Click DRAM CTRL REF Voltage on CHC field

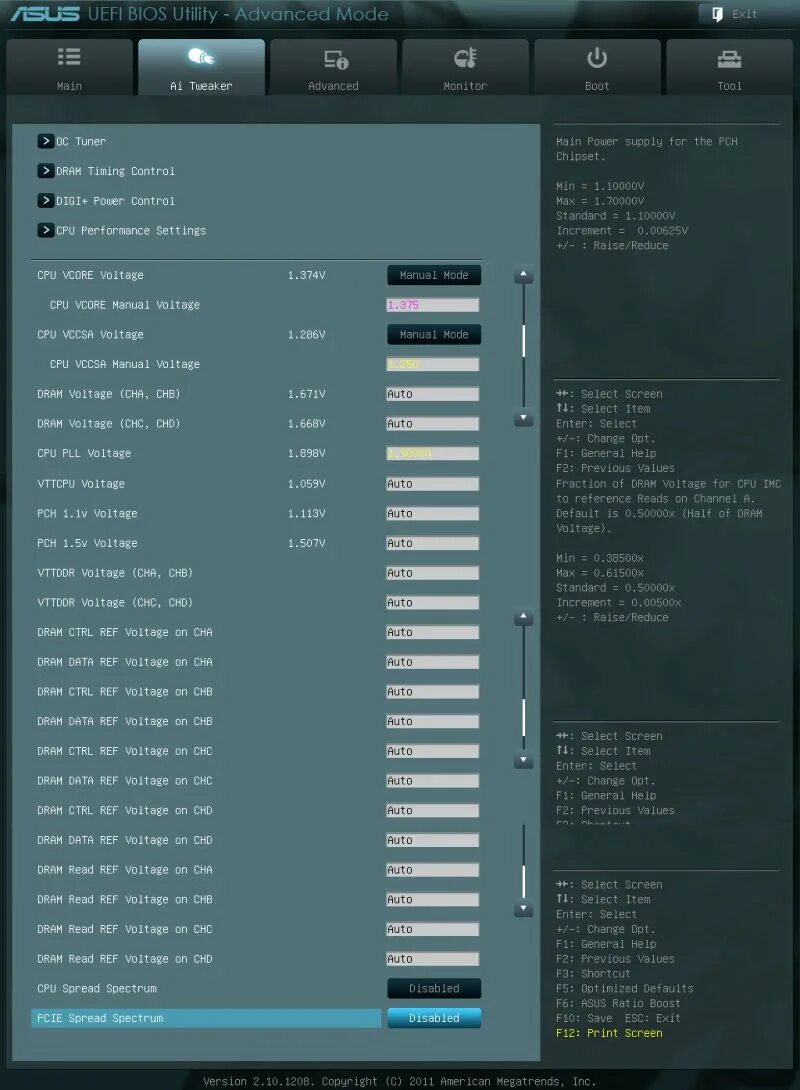click(432, 751)
